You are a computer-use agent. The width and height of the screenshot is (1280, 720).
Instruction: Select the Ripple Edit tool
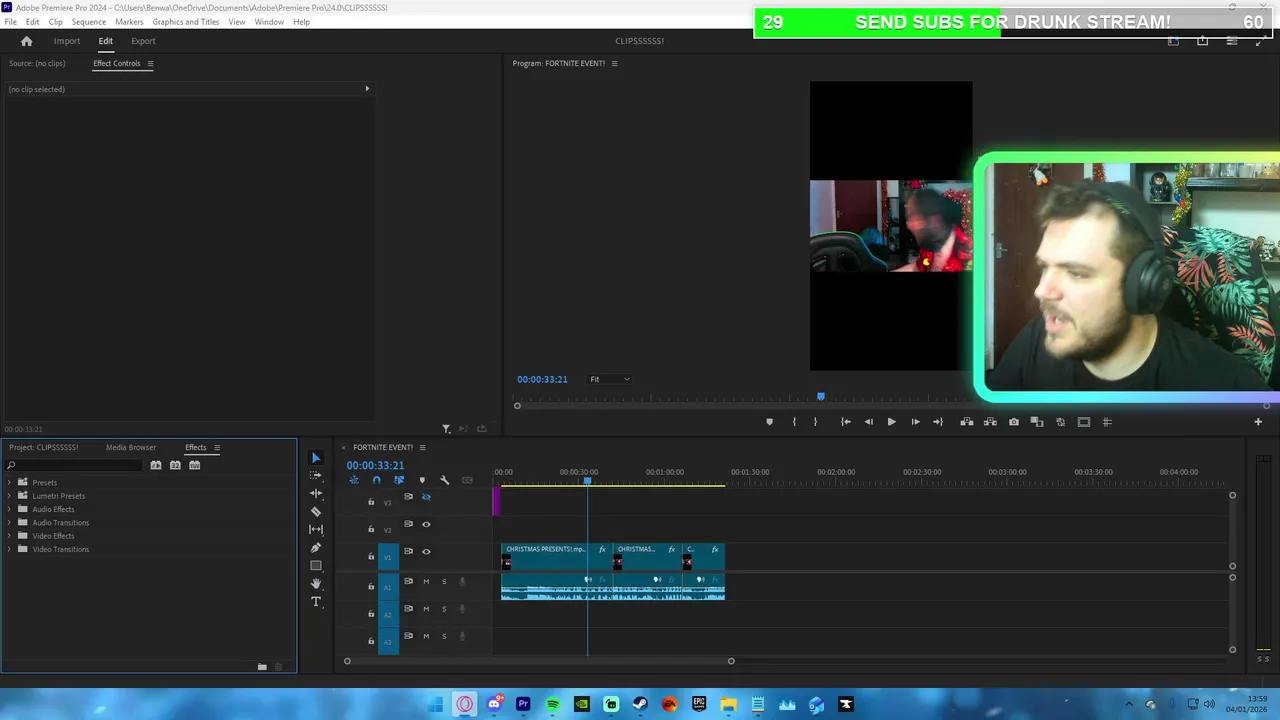tap(316, 493)
